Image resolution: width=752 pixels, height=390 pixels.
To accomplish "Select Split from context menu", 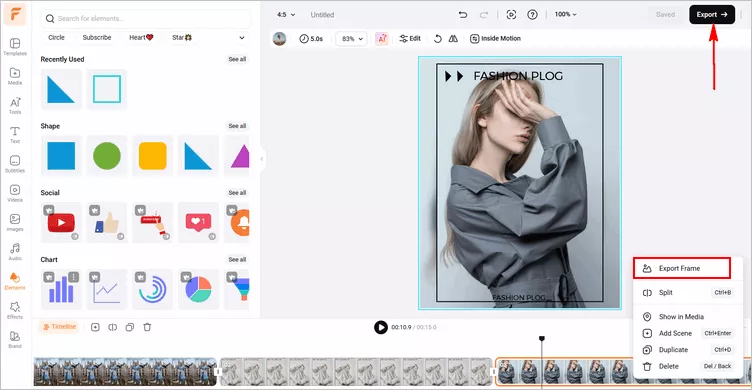I will pyautogui.click(x=688, y=293).
